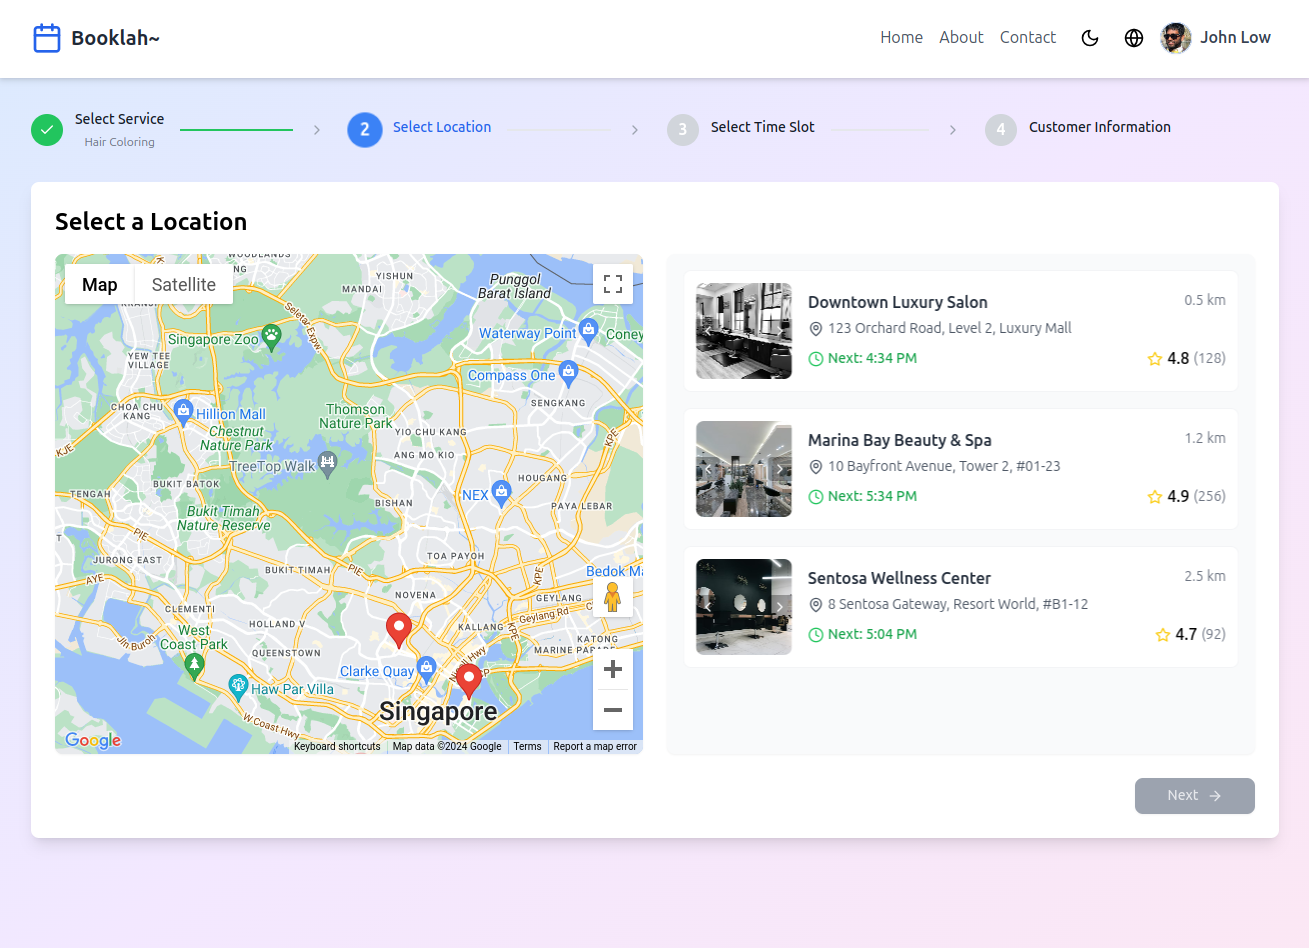Click the Haw Par Villa marker
This screenshot has width=1309, height=948.
point(238,685)
